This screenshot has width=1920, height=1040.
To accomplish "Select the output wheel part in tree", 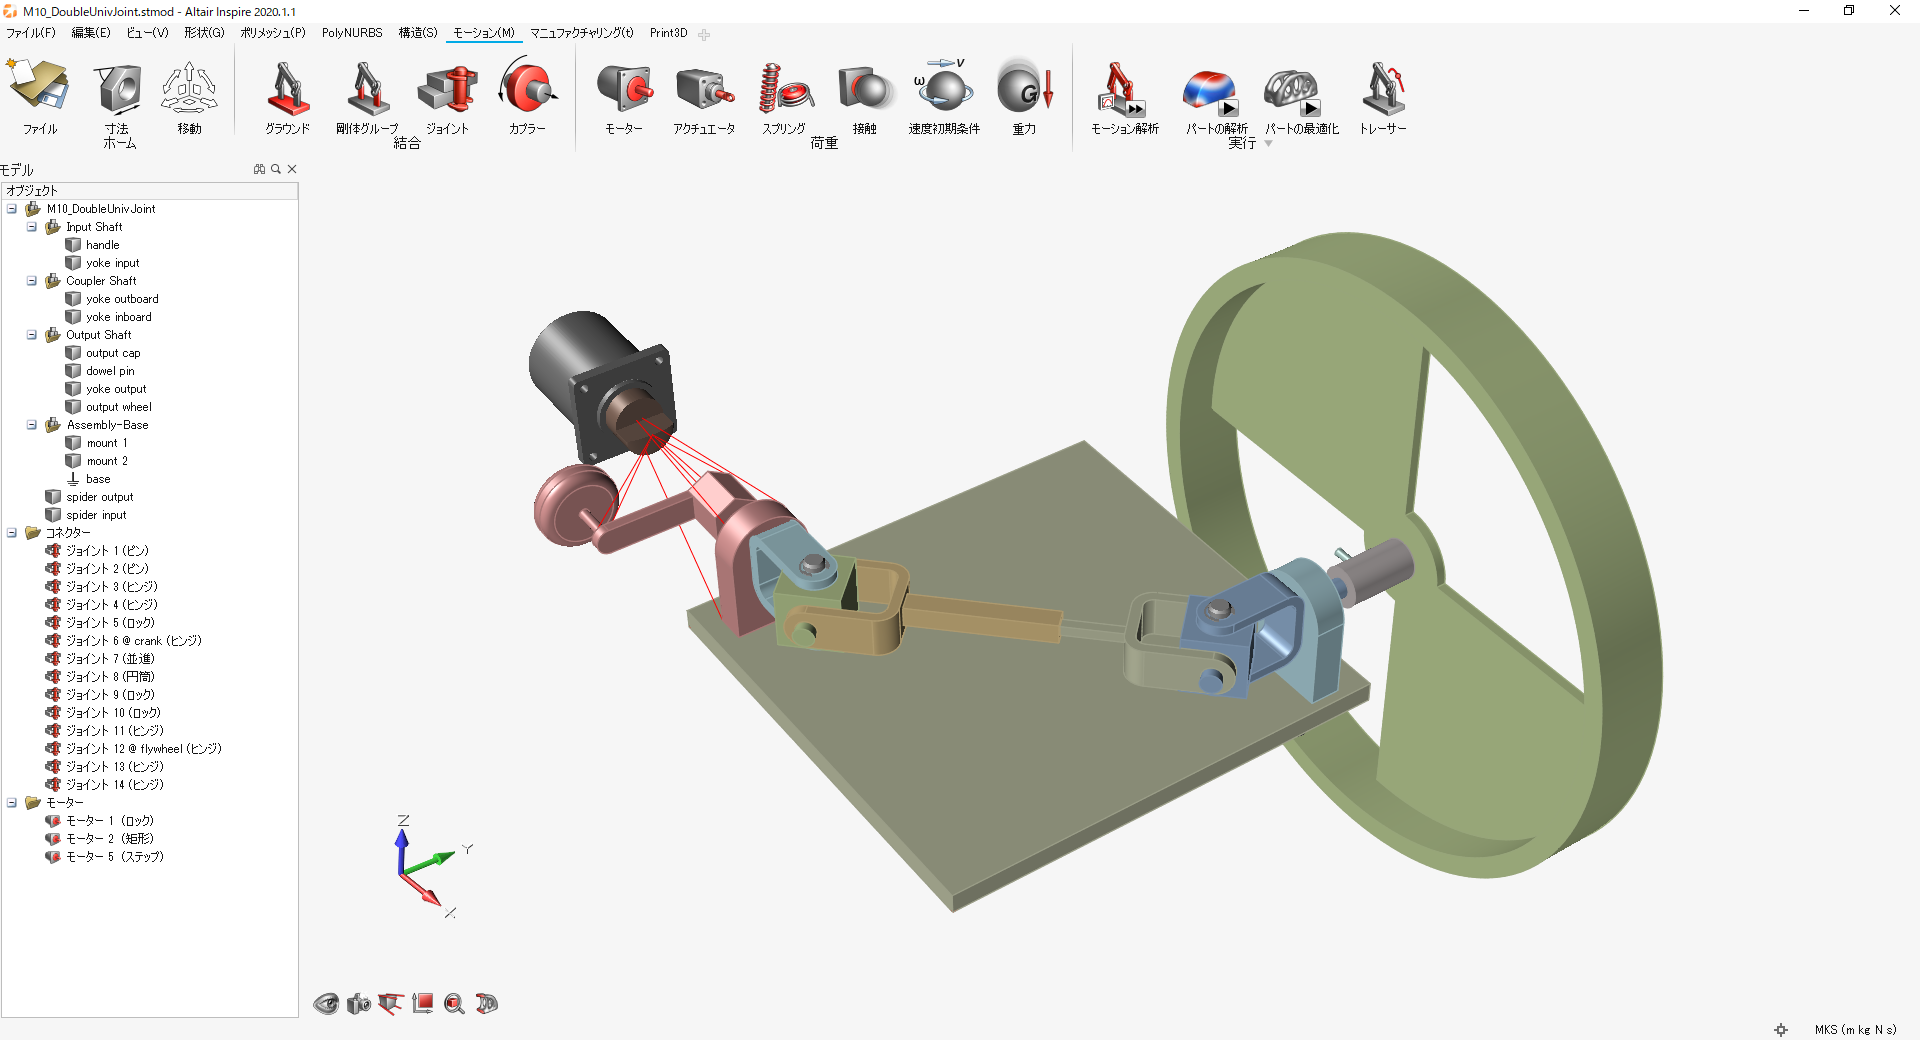I will click(x=119, y=407).
